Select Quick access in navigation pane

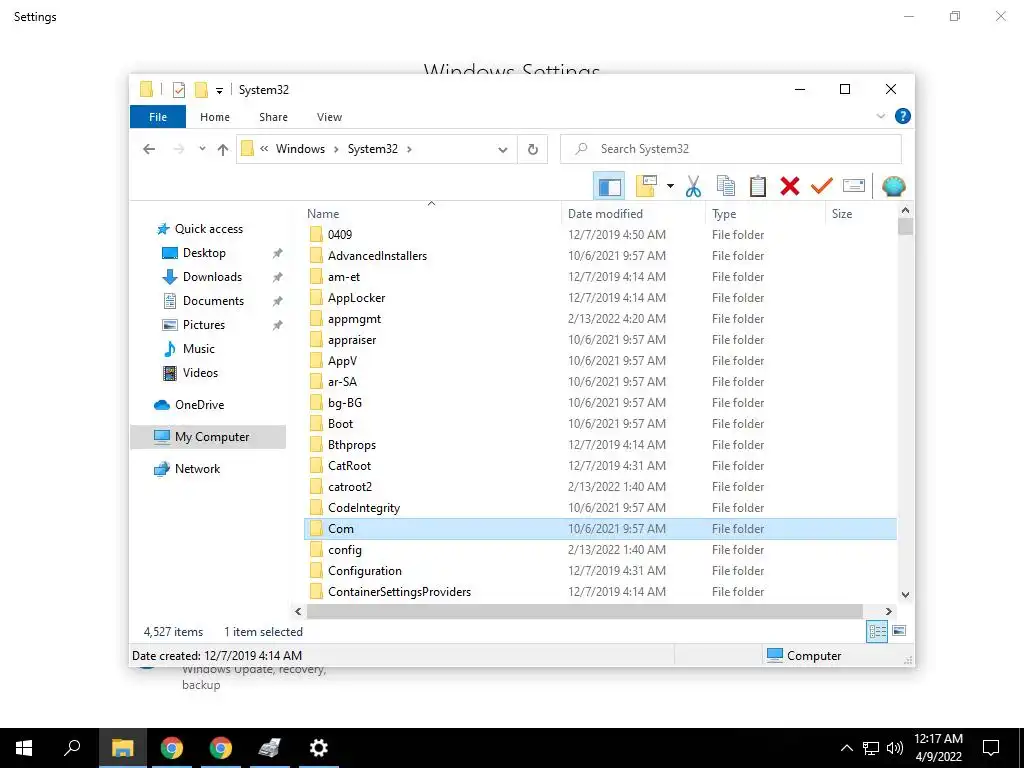pos(209,229)
